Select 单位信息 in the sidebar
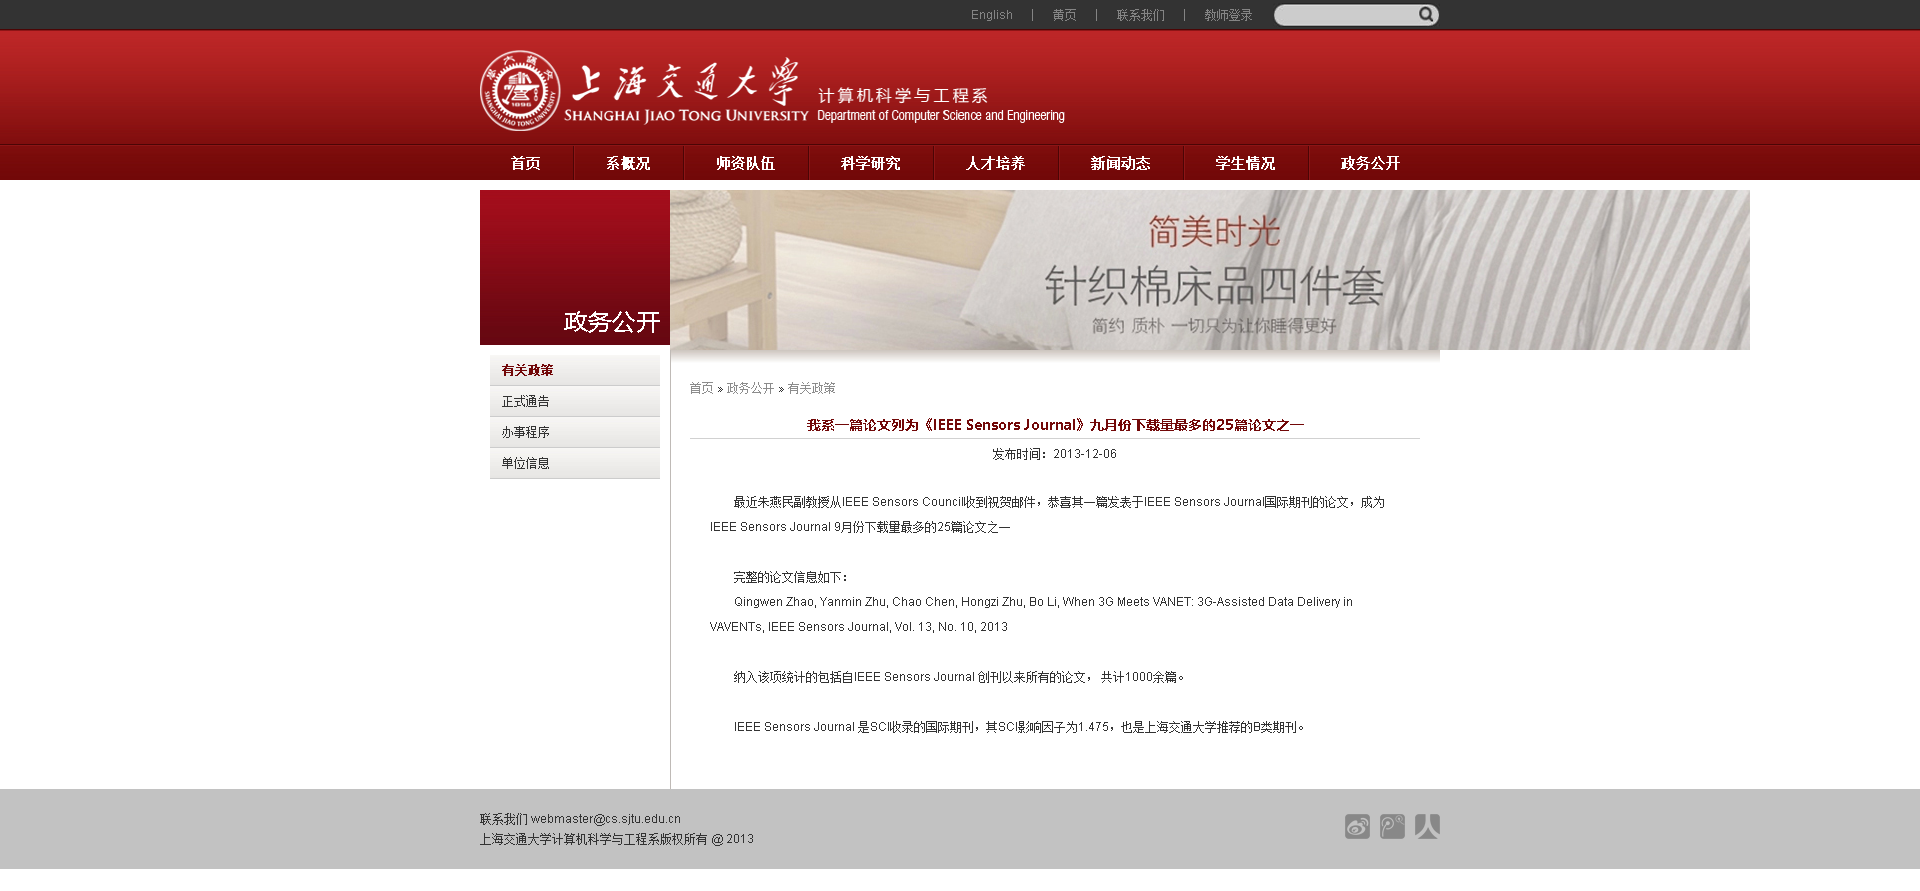 tap(526, 463)
